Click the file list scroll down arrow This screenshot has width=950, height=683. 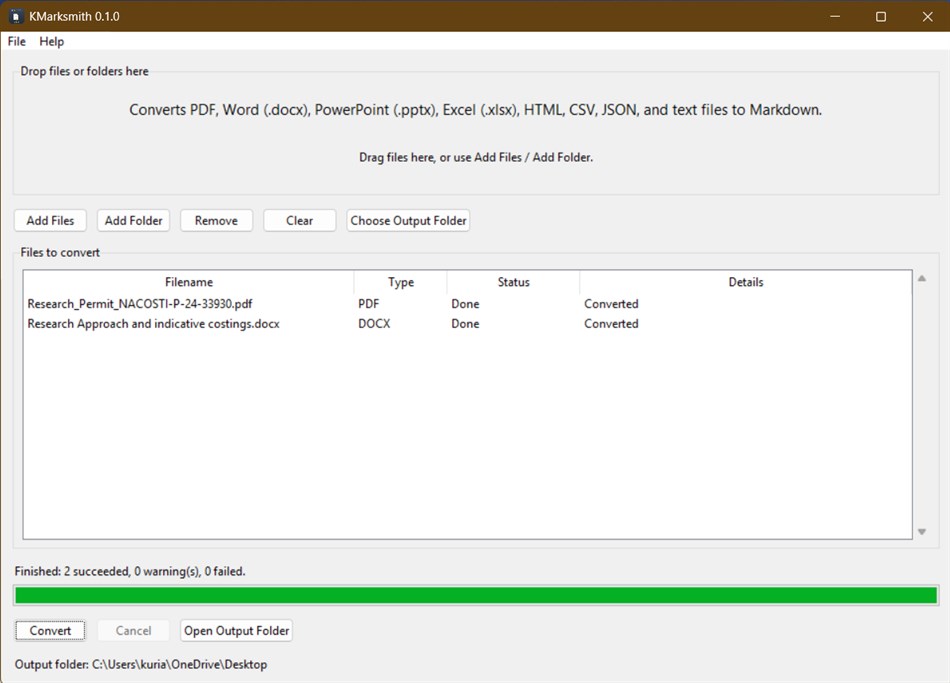click(922, 531)
